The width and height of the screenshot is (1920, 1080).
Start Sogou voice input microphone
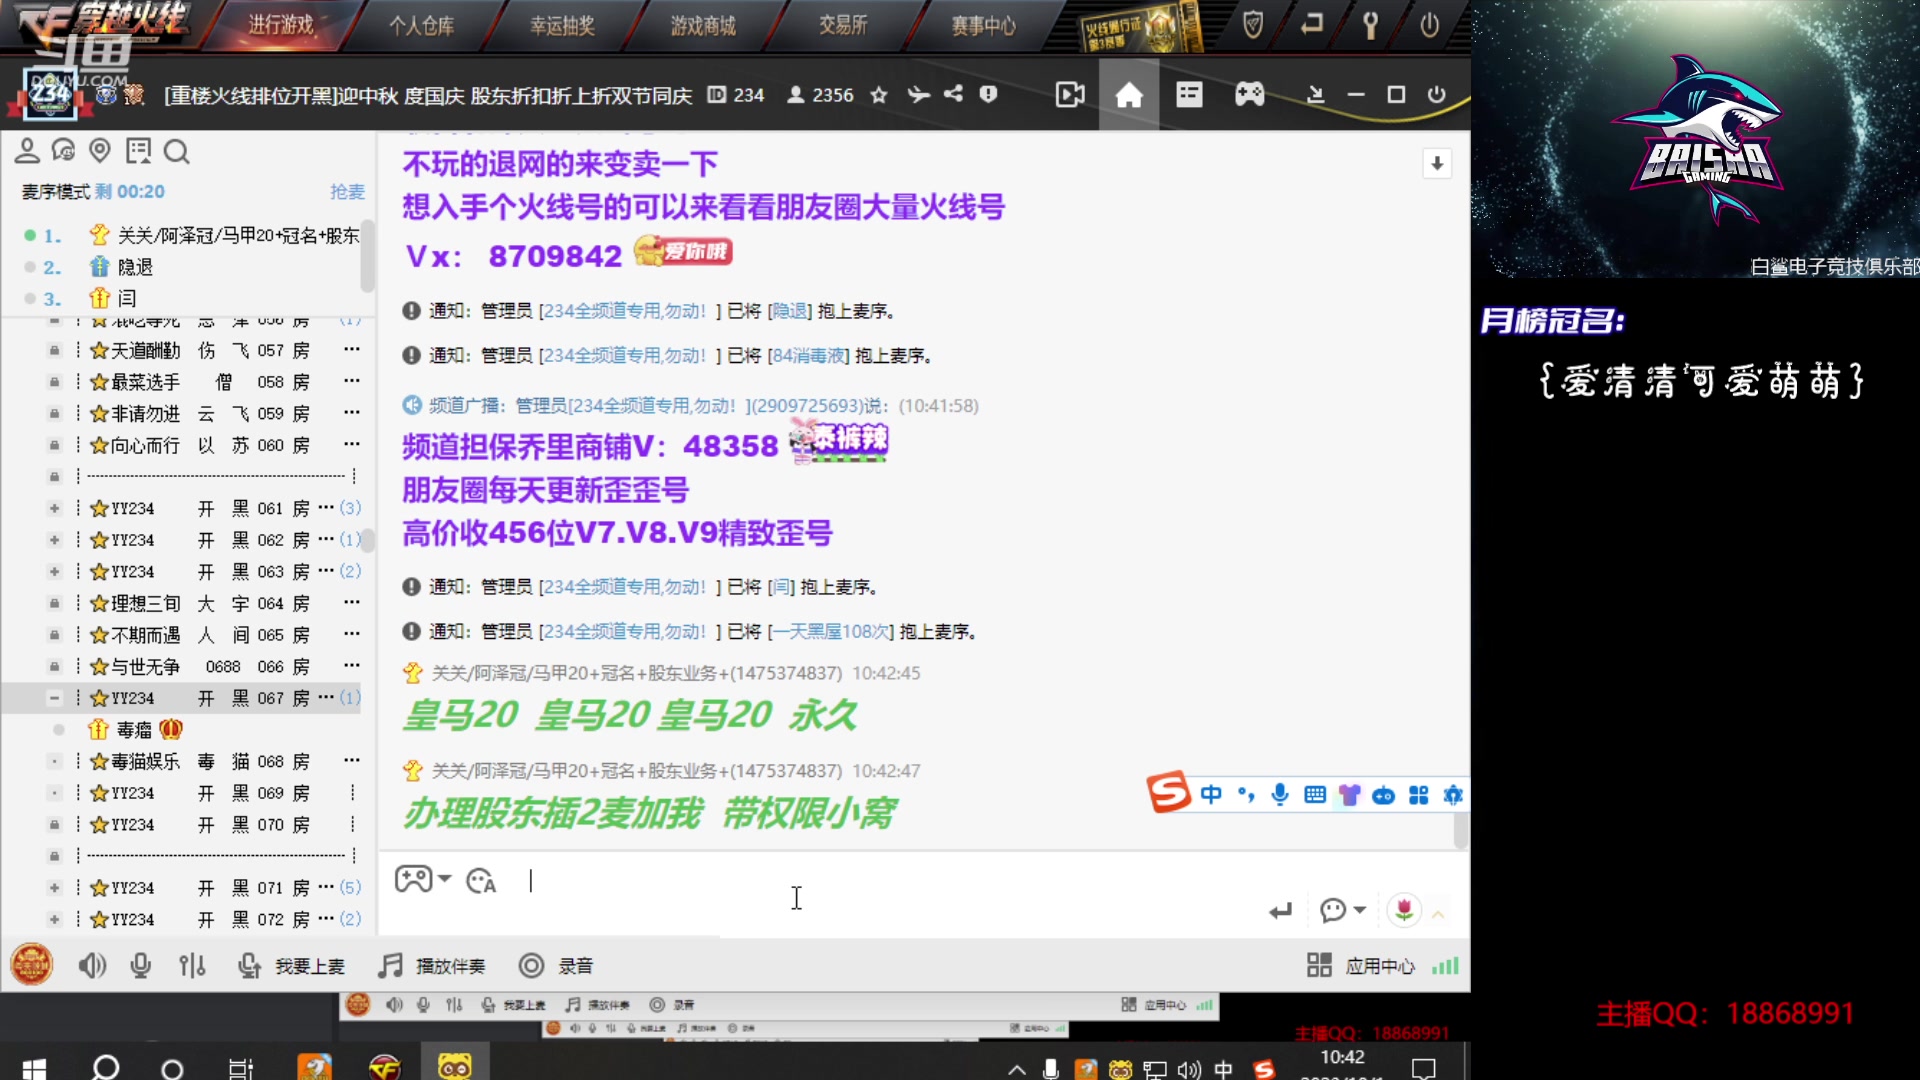pyautogui.click(x=1280, y=795)
